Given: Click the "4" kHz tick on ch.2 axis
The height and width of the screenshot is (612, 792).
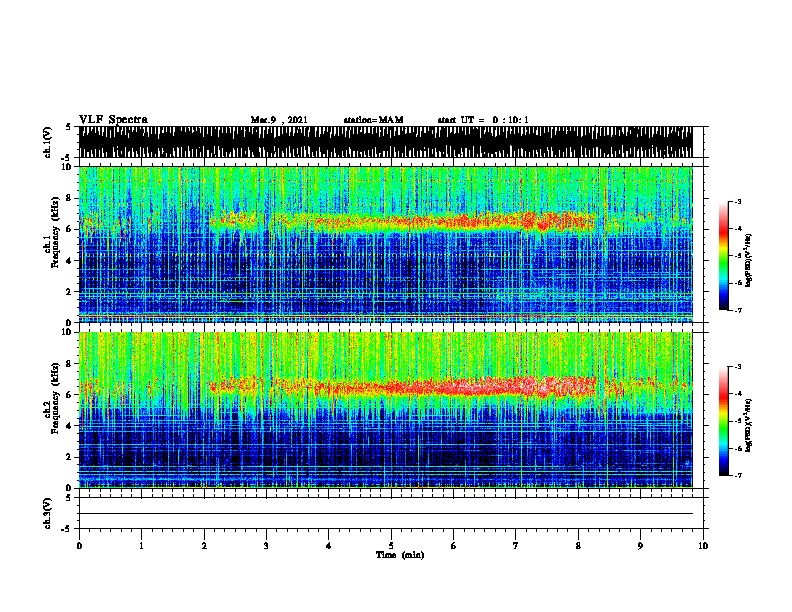Looking at the screenshot, I should (x=70, y=426).
